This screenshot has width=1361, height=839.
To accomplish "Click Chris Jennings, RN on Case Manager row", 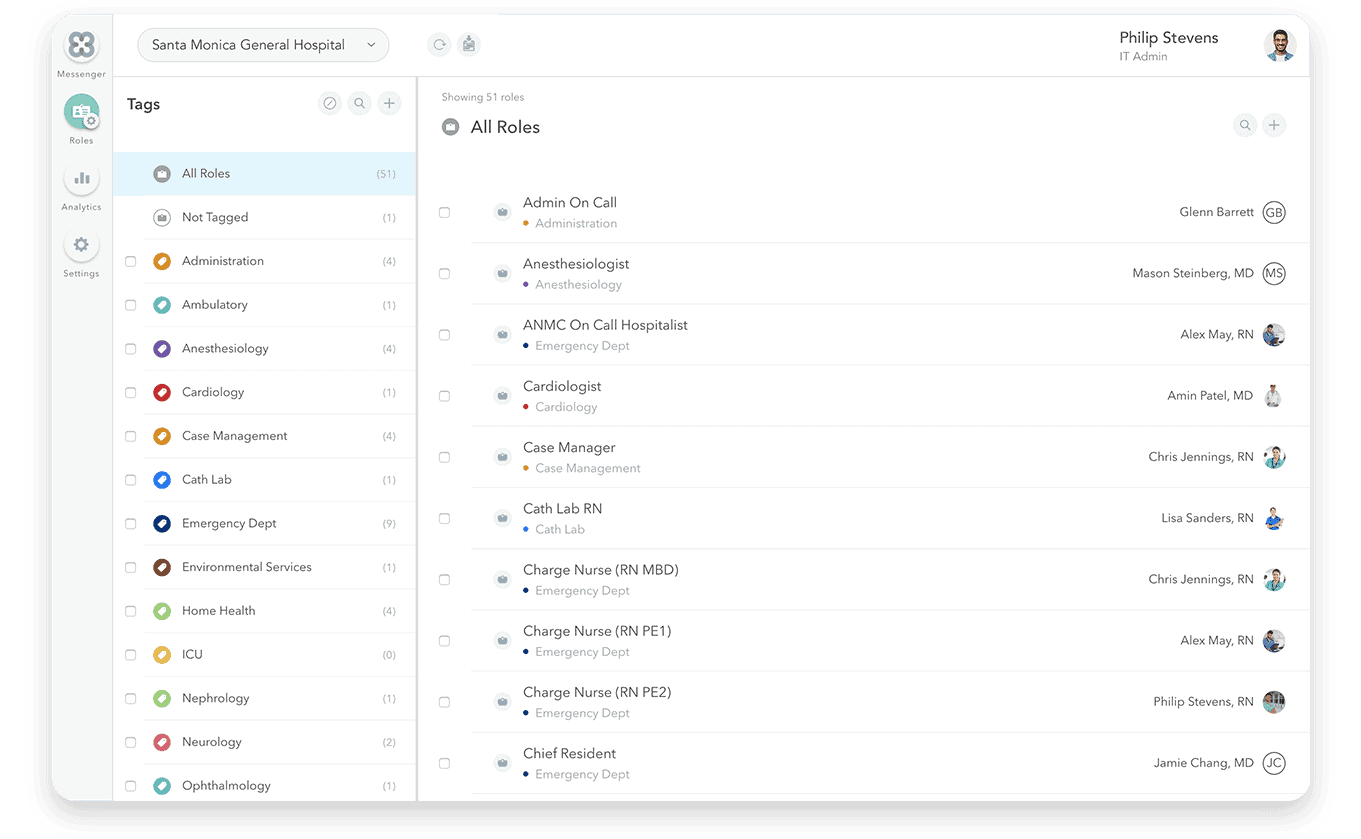I will [1200, 457].
